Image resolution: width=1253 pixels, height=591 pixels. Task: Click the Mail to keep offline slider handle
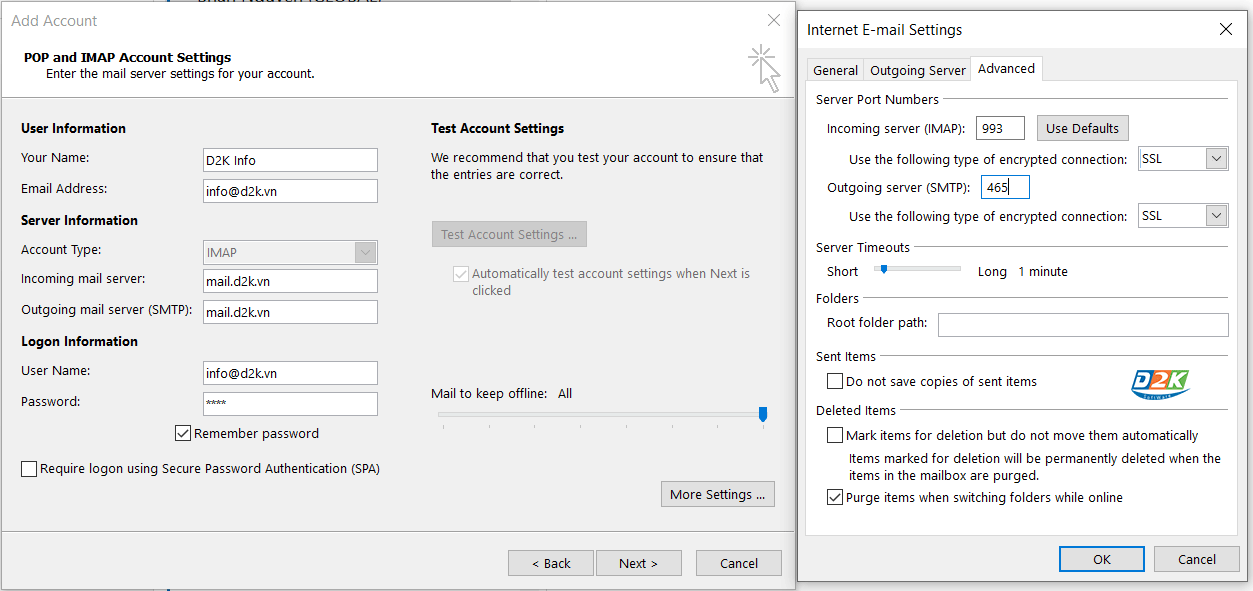click(x=763, y=414)
